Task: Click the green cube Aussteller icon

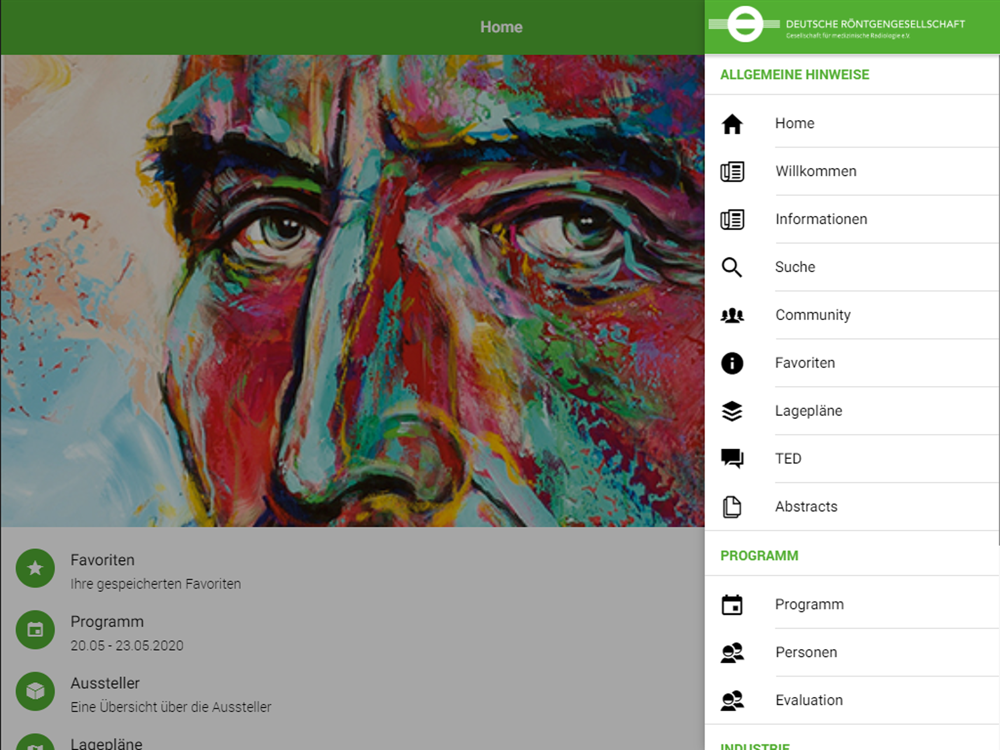Action: pos(35,691)
